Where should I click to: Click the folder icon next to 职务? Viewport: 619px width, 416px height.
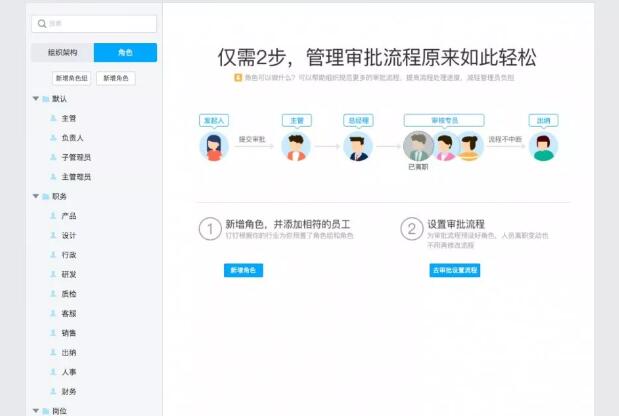tap(46, 197)
